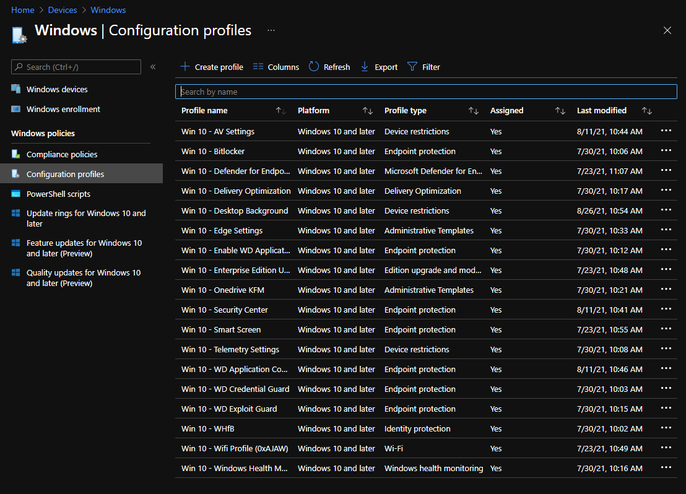
Task: Focus the sidebar Search (Ctrl+/) box
Action: [x=76, y=67]
